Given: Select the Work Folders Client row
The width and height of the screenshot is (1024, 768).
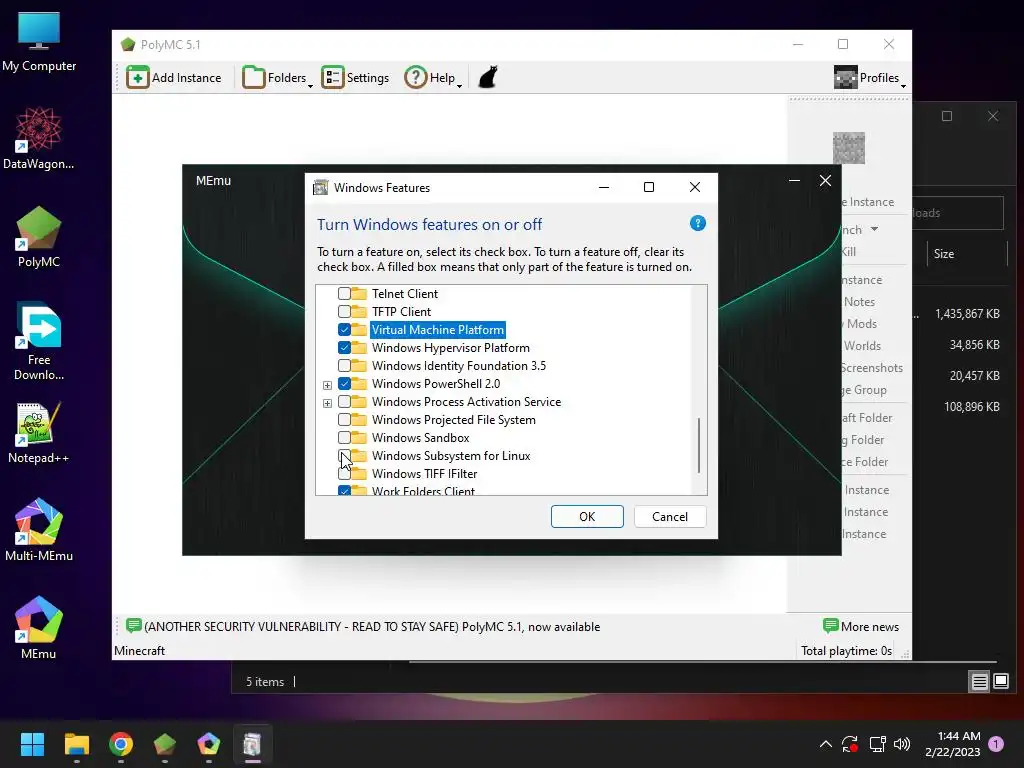Looking at the screenshot, I should click(x=423, y=491).
